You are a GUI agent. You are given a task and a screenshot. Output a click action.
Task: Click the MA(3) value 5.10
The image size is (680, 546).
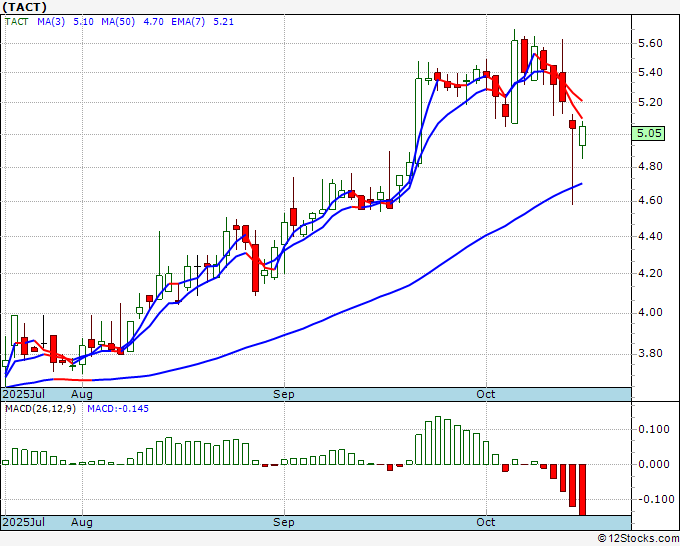pos(83,22)
